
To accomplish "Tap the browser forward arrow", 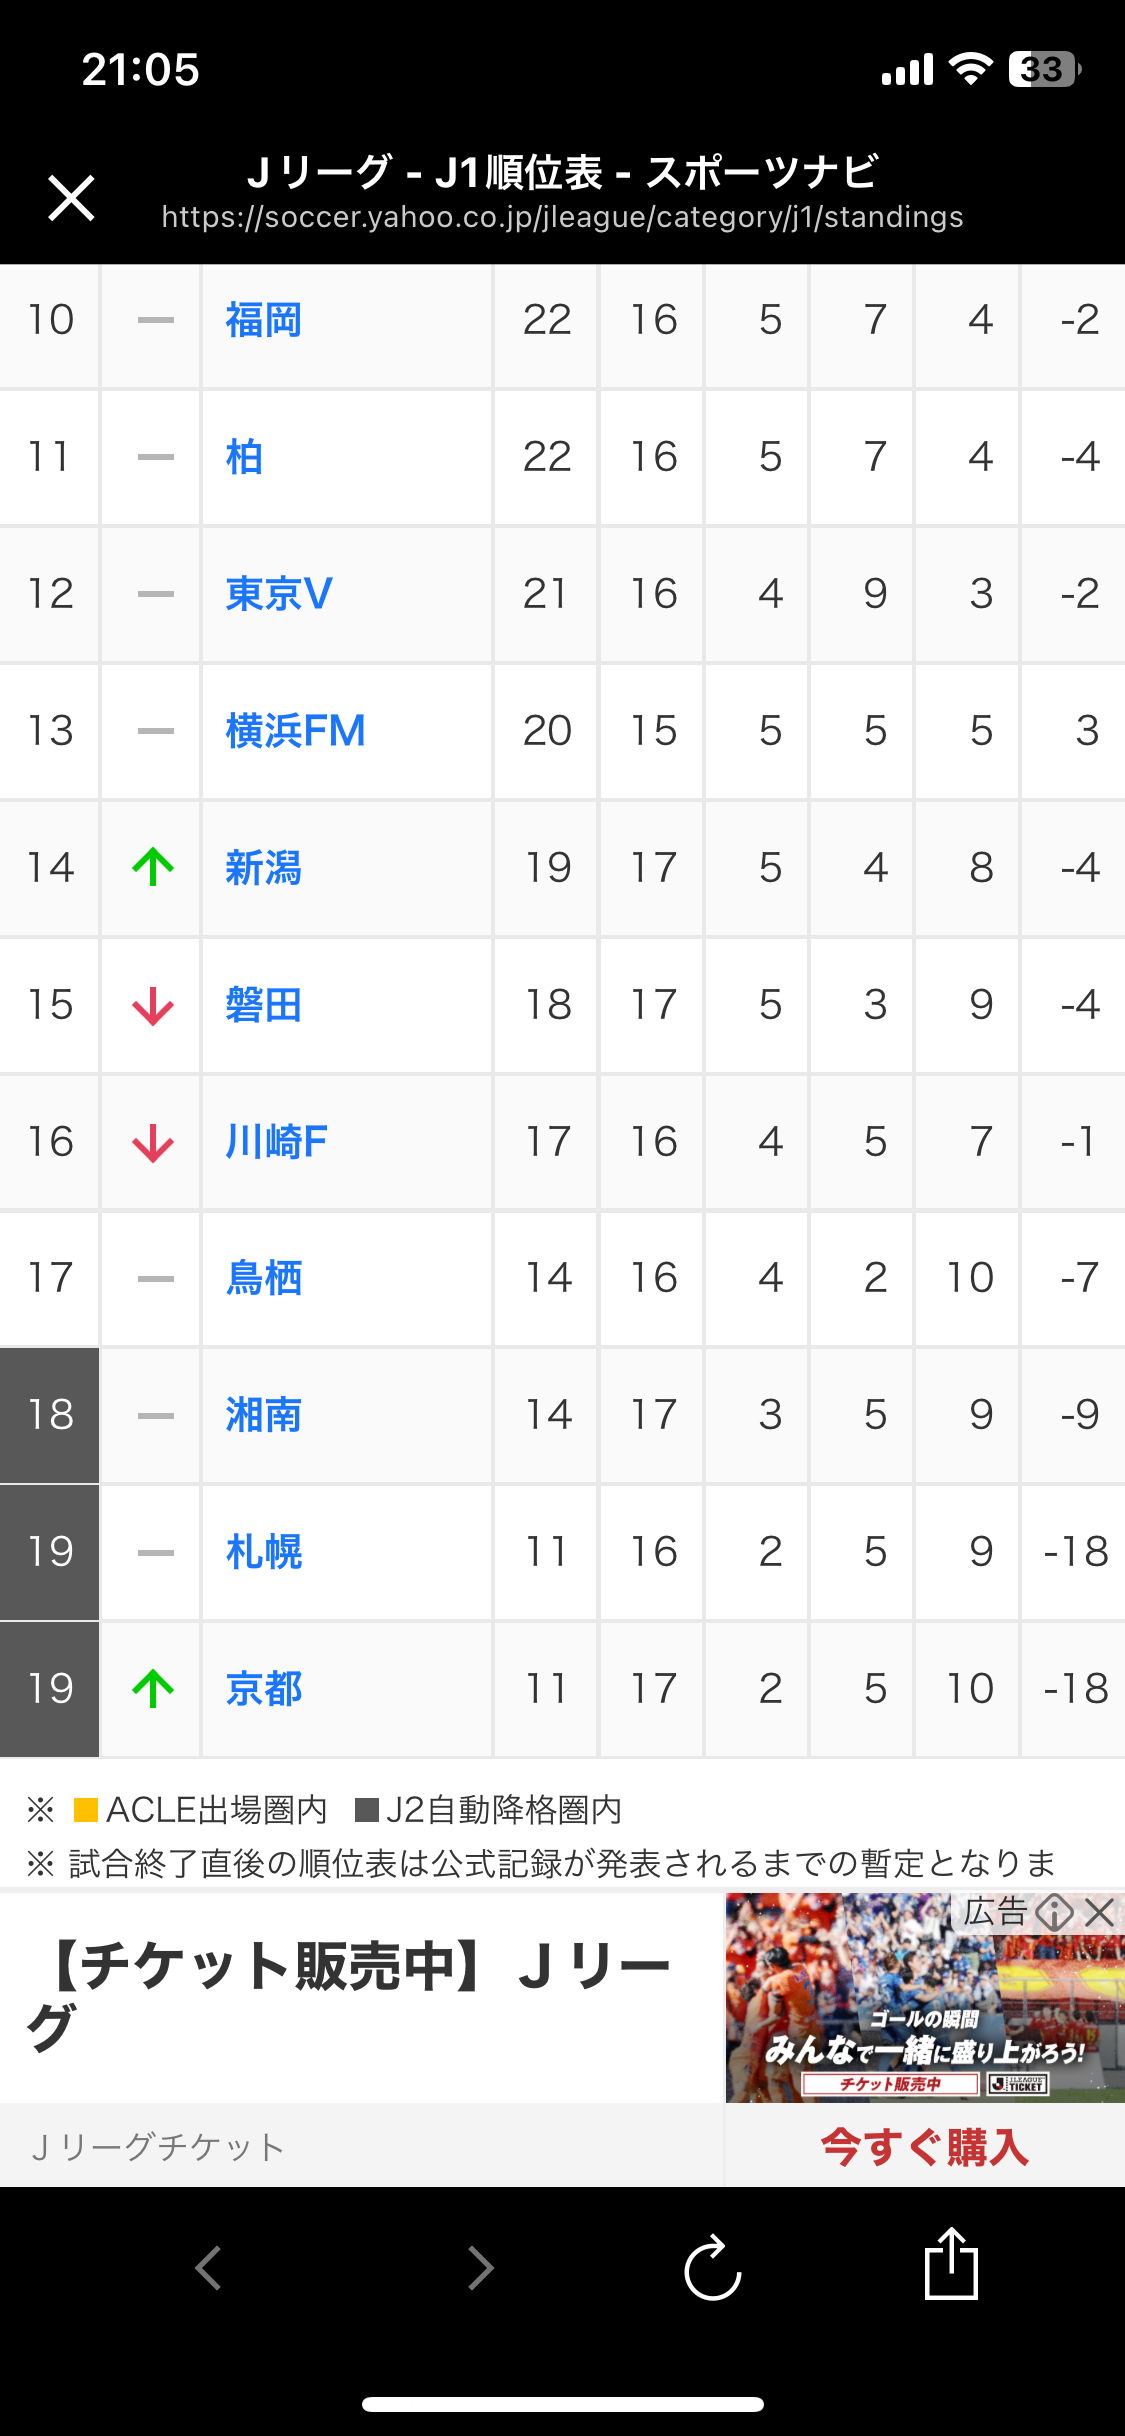I will pyautogui.click(x=481, y=2267).
